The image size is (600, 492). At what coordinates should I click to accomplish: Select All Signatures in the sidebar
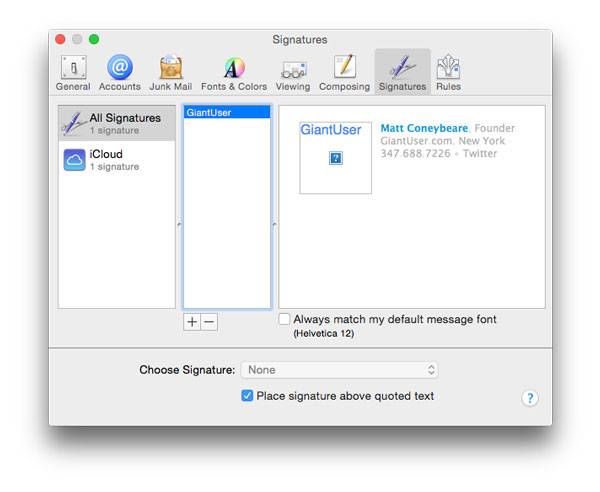click(117, 123)
